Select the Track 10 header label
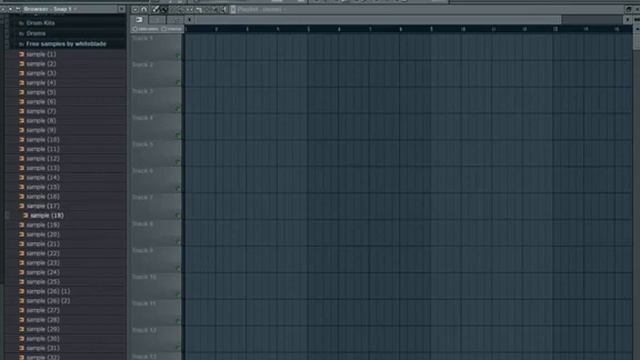 point(144,277)
